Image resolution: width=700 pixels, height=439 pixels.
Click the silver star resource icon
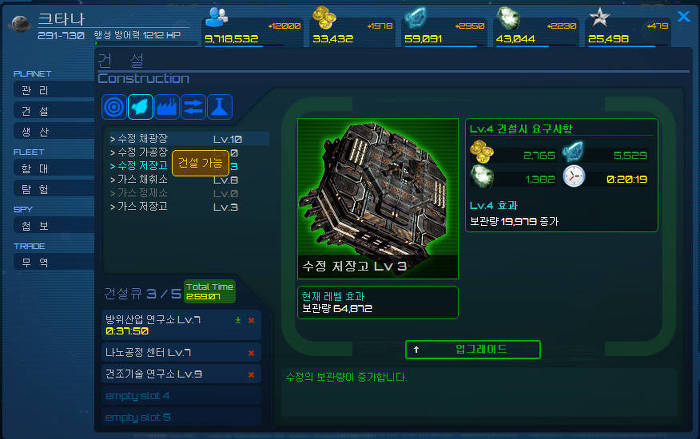click(599, 18)
